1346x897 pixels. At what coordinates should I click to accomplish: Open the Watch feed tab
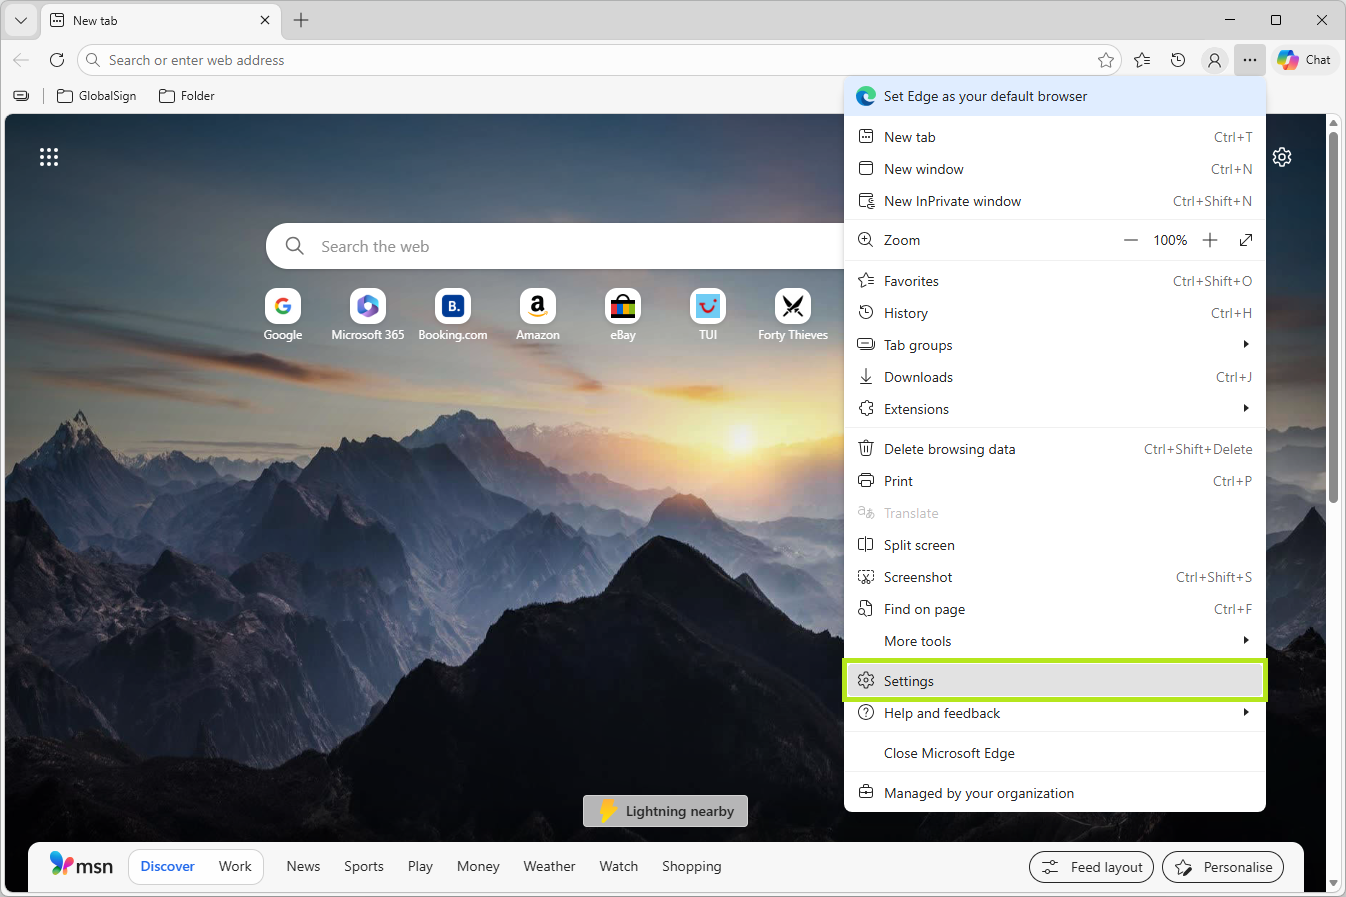point(619,866)
